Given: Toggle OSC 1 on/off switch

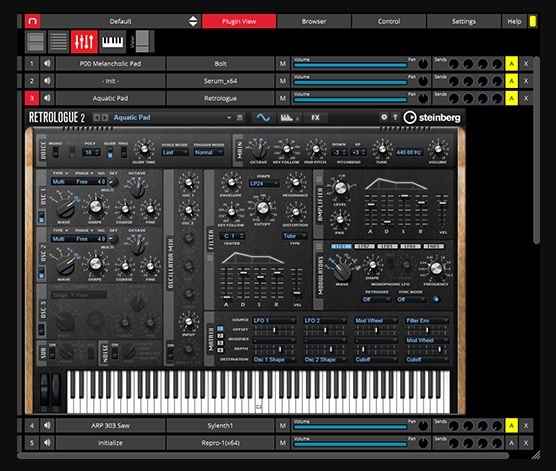Looking at the screenshot, I should tap(41, 217).
